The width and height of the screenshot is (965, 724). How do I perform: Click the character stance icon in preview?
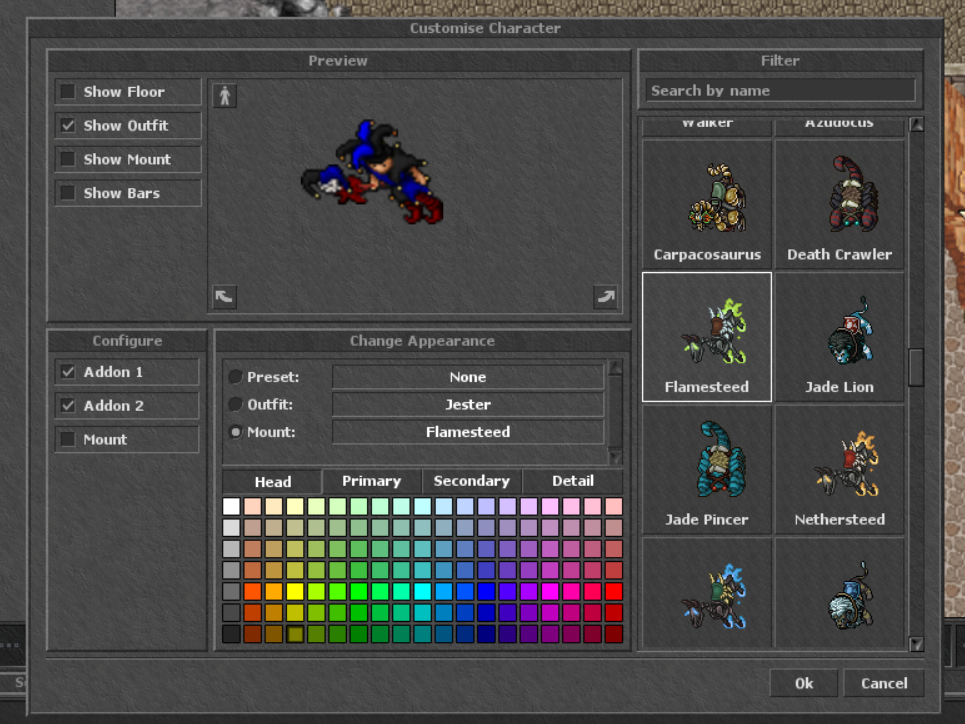tap(225, 95)
